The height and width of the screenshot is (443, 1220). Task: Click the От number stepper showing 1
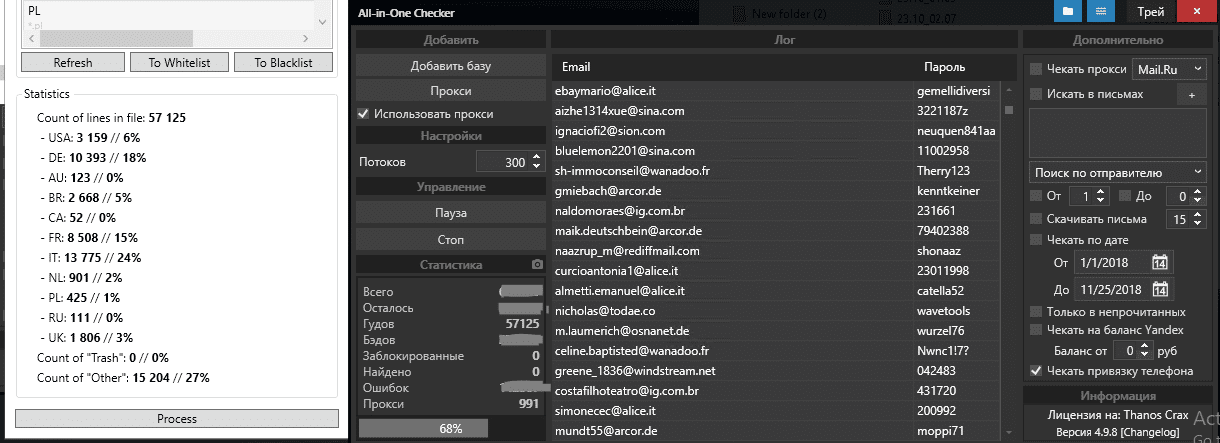[1089, 196]
